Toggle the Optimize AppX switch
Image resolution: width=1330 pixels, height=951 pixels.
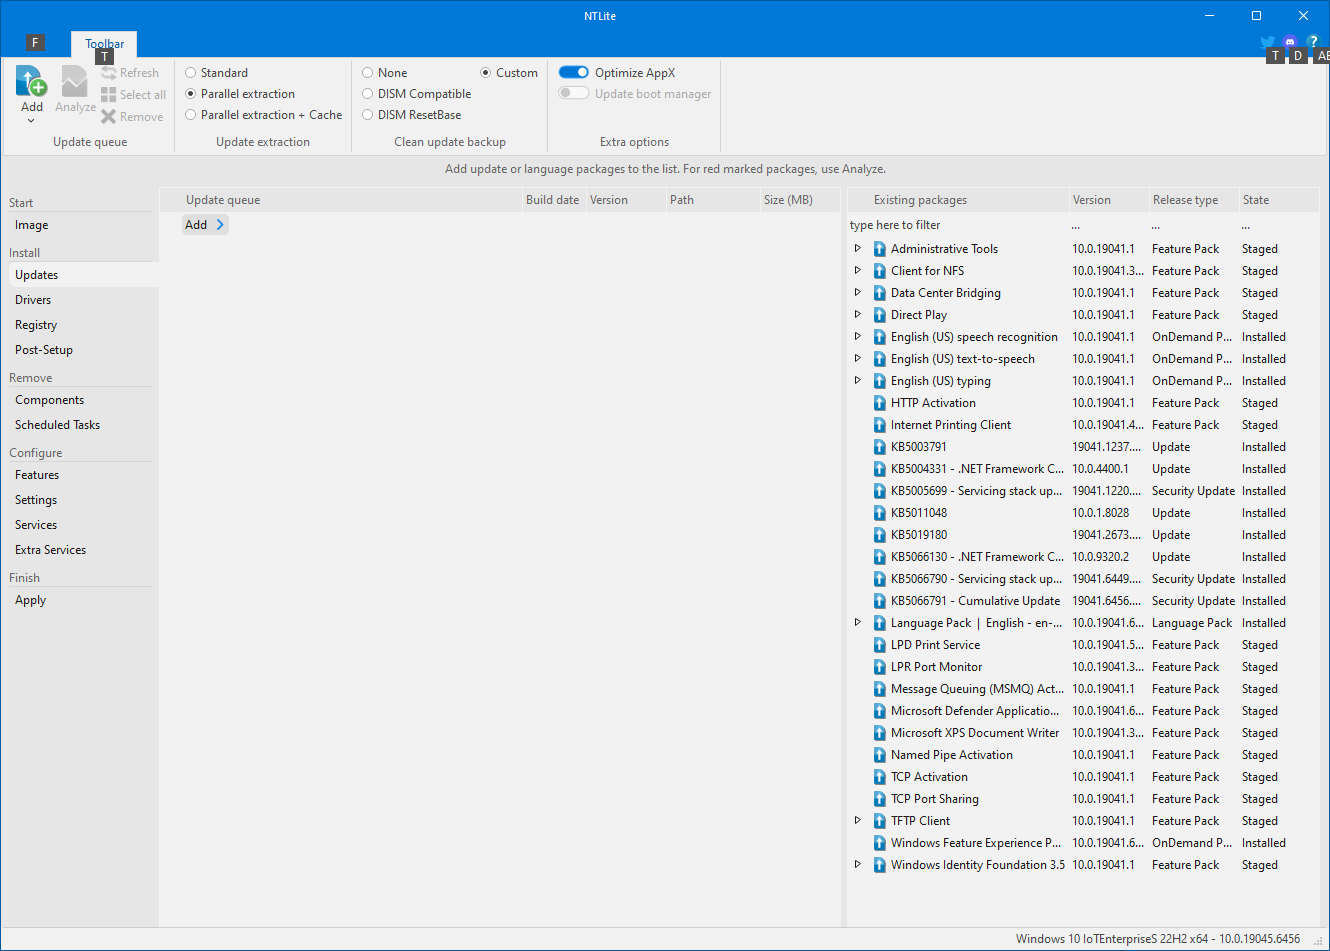(573, 72)
